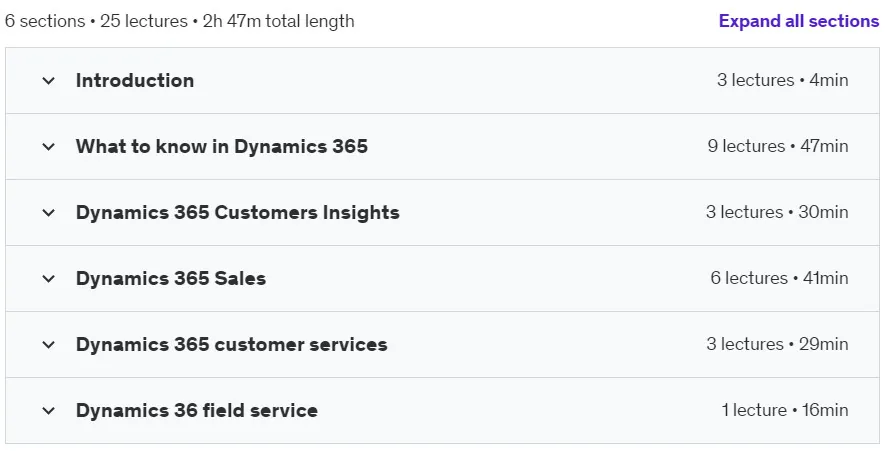Open the Introduction section title
The width and height of the screenshot is (885, 451).
coord(135,80)
